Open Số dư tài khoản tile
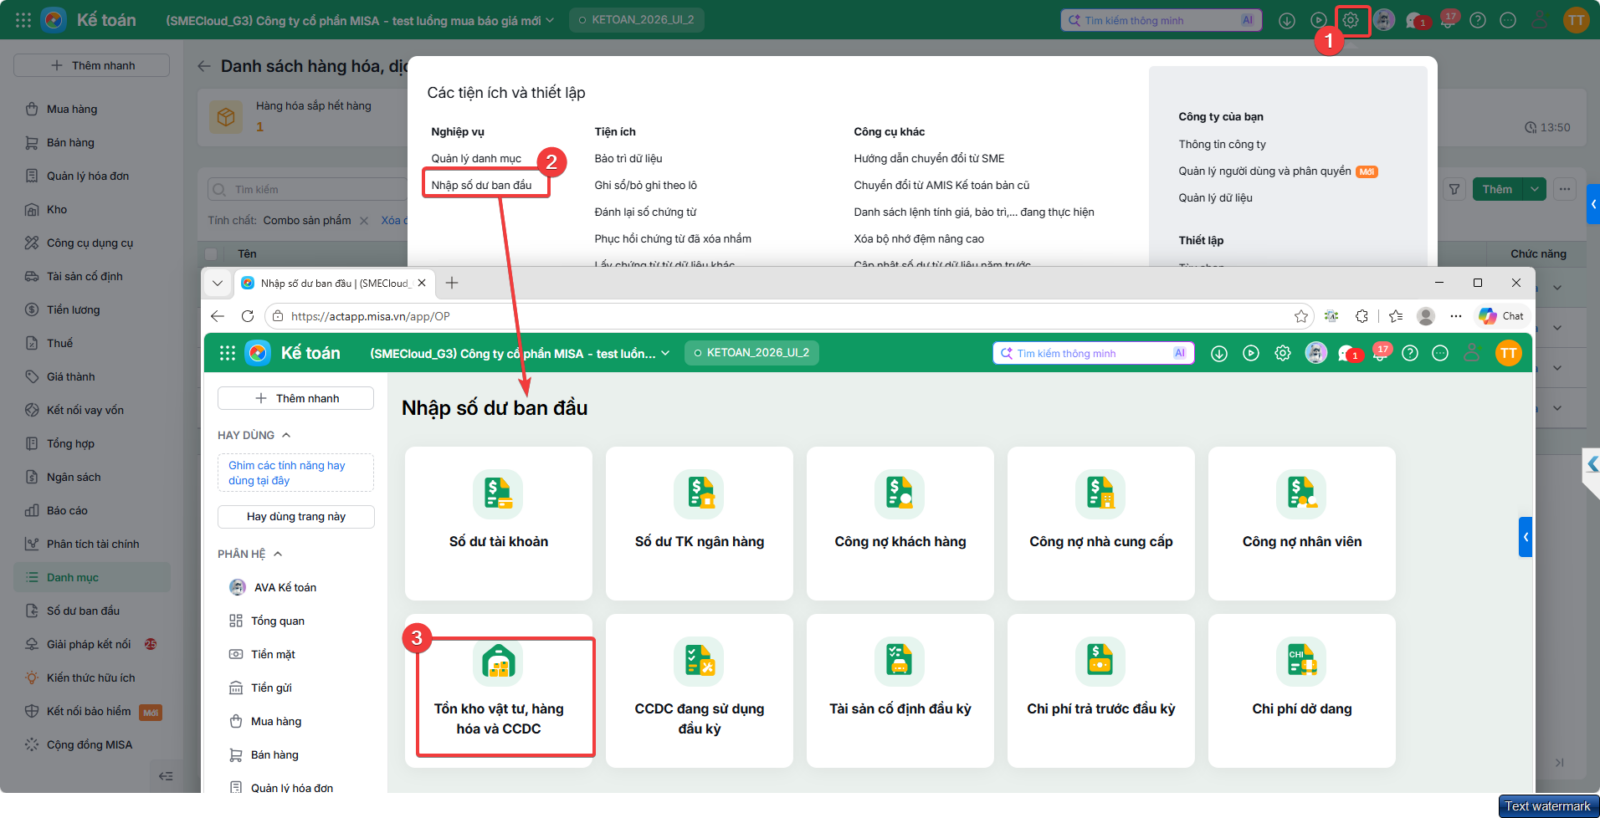1600x818 pixels. pos(499,523)
